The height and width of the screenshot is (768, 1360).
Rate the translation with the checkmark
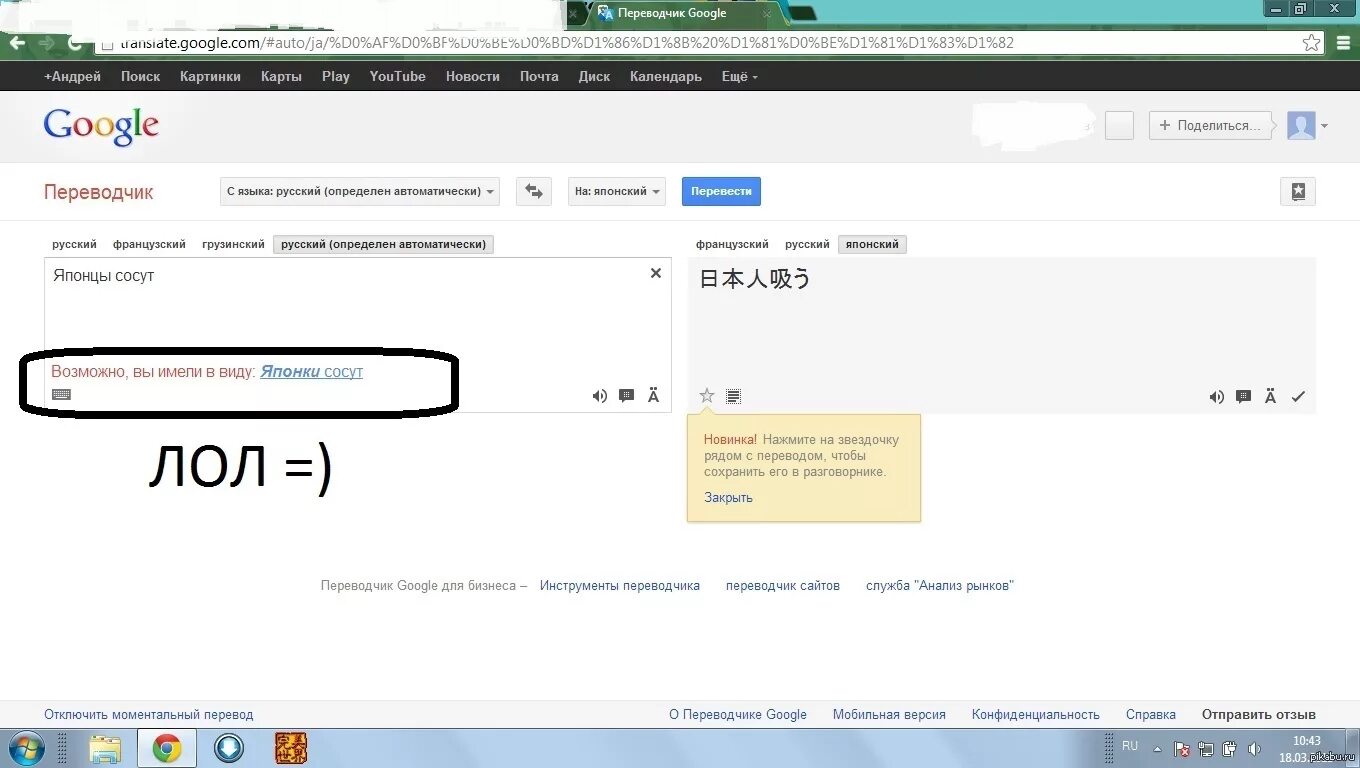(1298, 396)
